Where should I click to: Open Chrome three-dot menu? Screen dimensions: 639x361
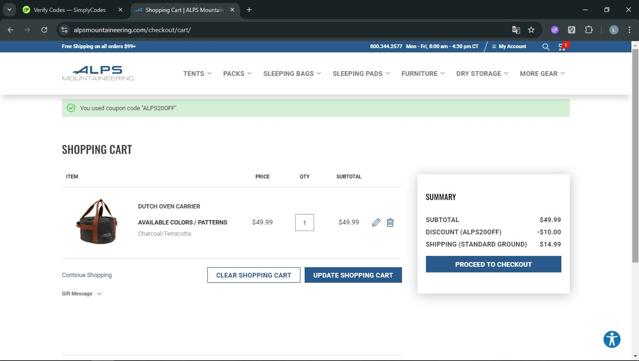click(x=629, y=30)
